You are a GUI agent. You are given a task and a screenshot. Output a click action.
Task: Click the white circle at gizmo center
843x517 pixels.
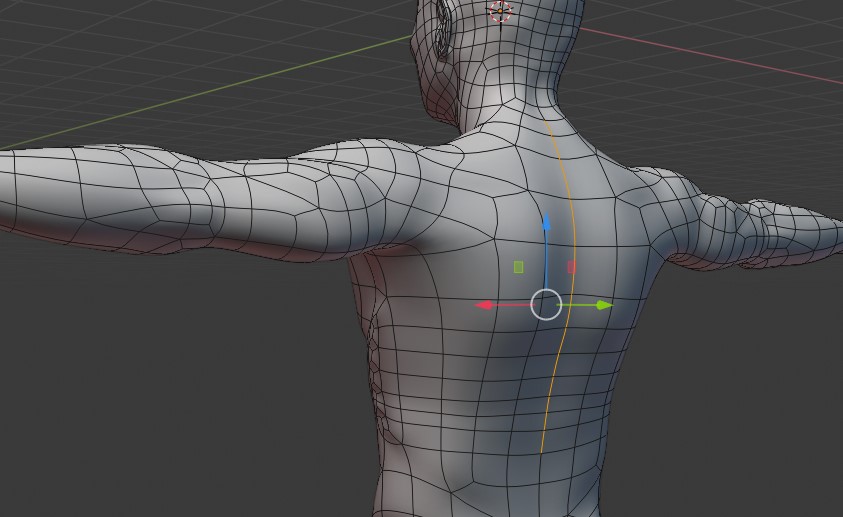click(546, 305)
